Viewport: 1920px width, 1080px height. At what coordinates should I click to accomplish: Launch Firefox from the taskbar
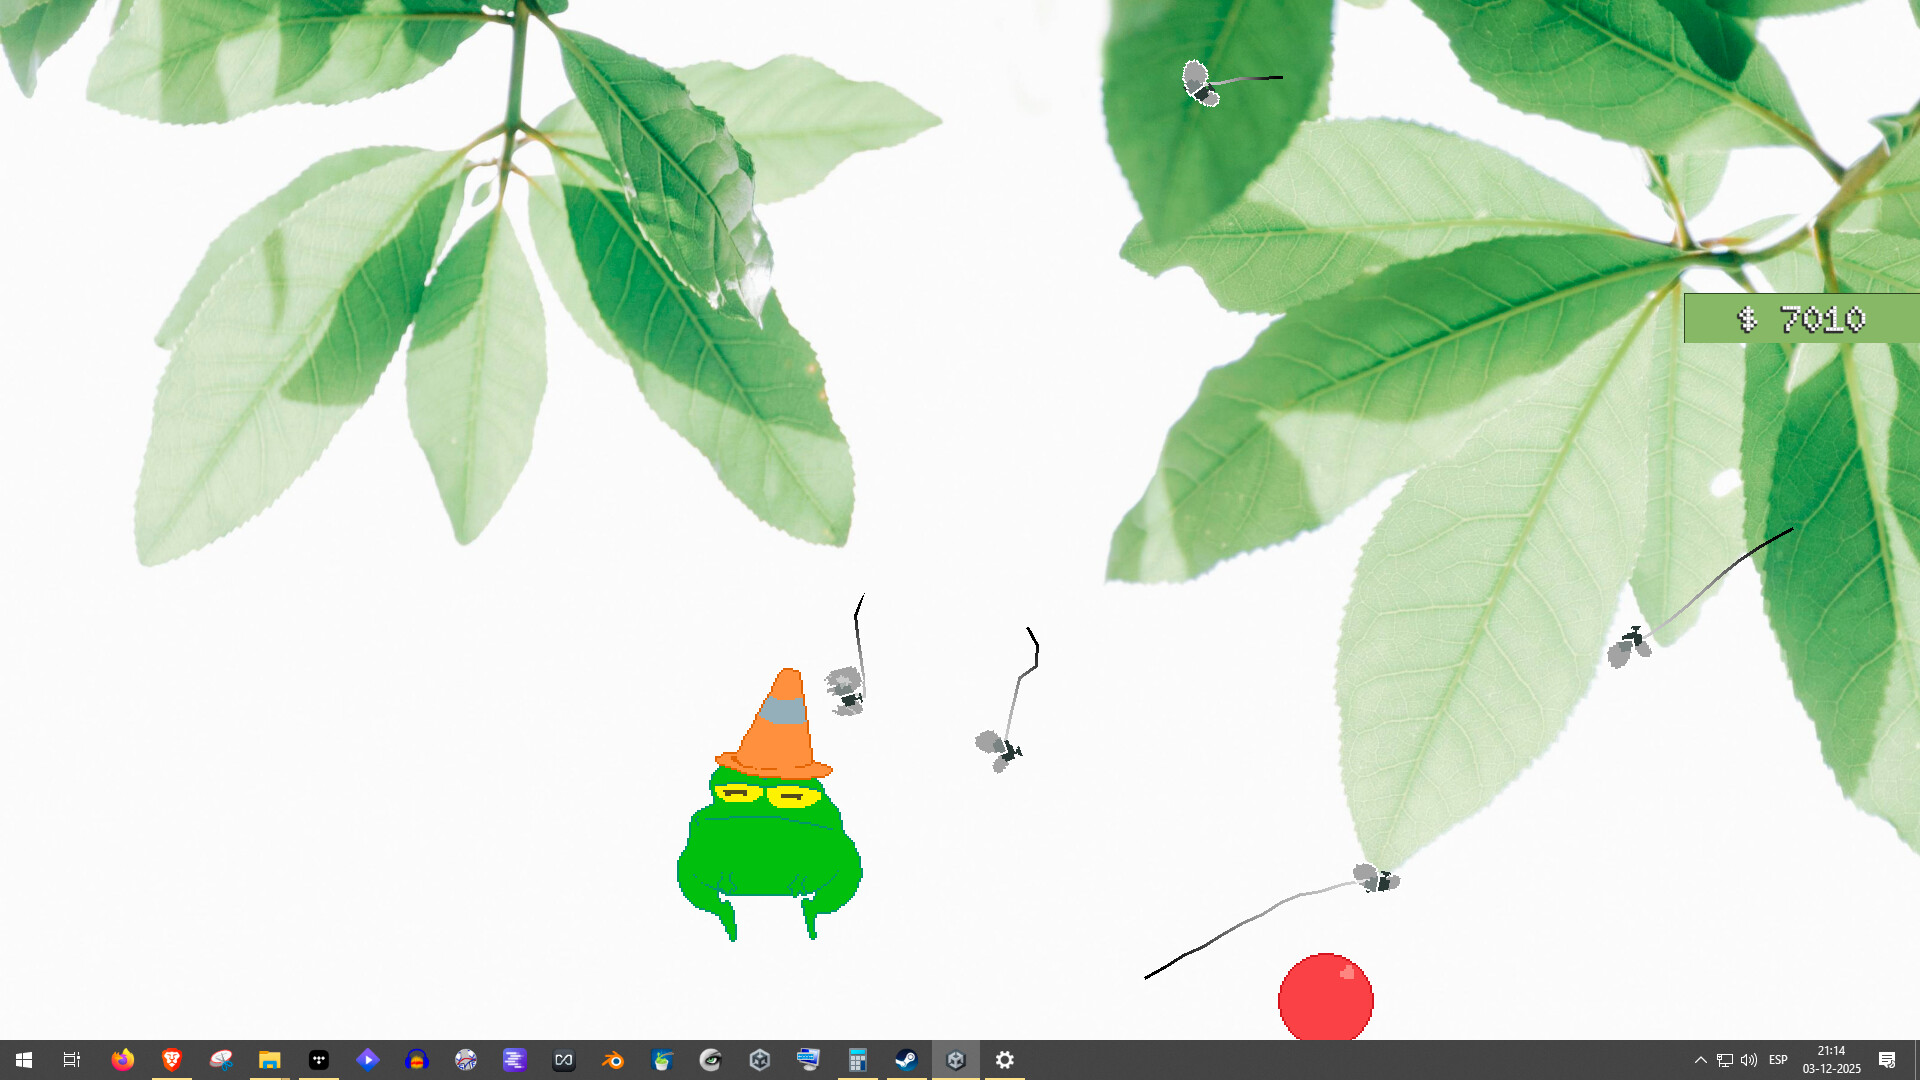point(123,1060)
